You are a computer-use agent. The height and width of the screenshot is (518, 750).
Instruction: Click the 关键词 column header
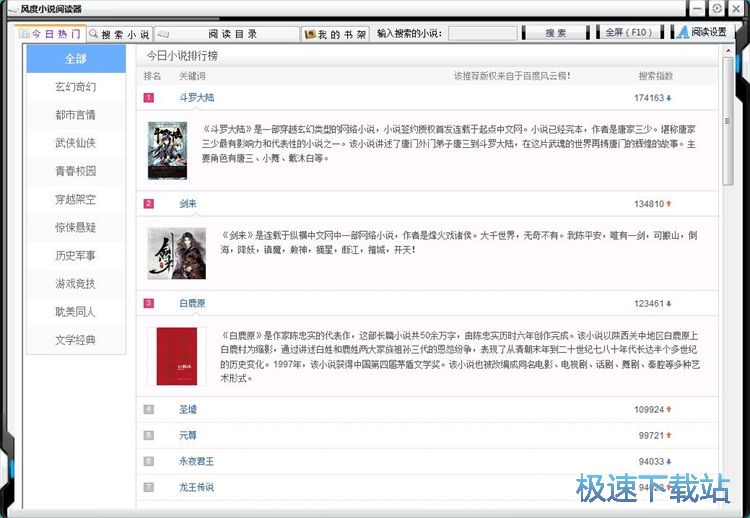click(192, 76)
